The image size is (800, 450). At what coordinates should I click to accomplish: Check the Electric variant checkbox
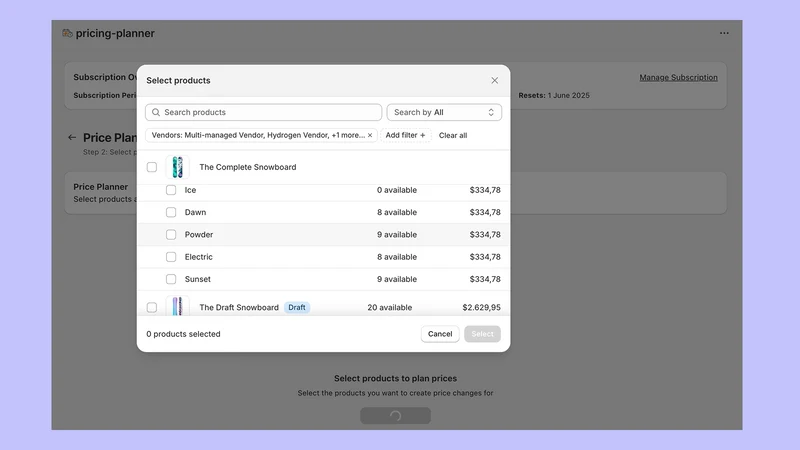171,257
